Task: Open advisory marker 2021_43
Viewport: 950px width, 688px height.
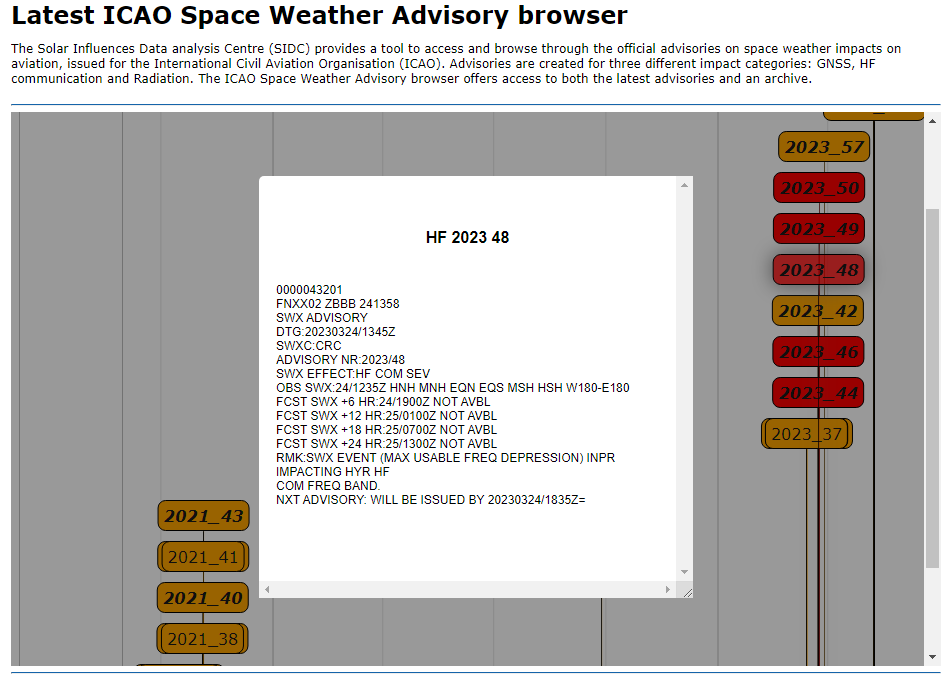Action: pyautogui.click(x=204, y=516)
